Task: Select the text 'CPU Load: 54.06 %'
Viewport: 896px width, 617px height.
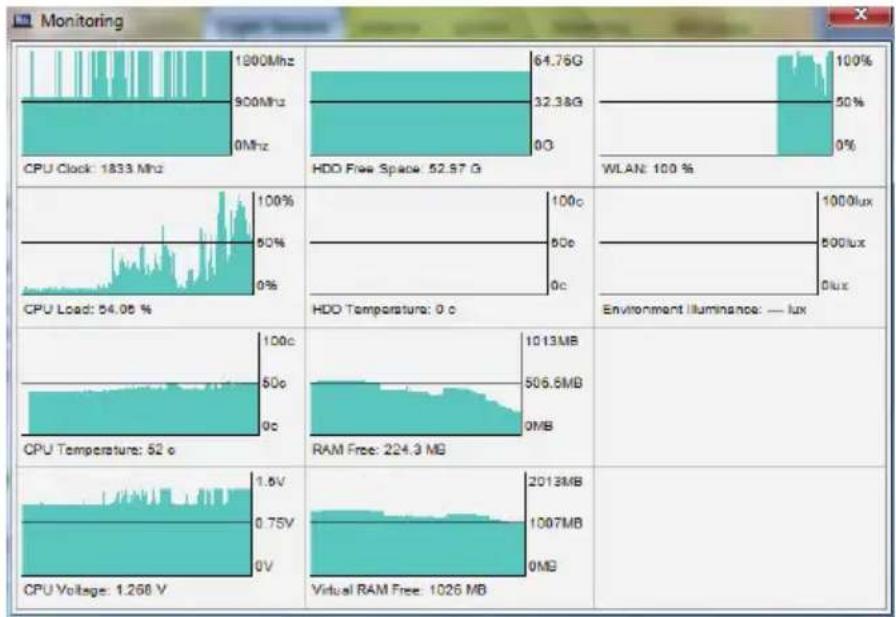Action: (x=87, y=309)
